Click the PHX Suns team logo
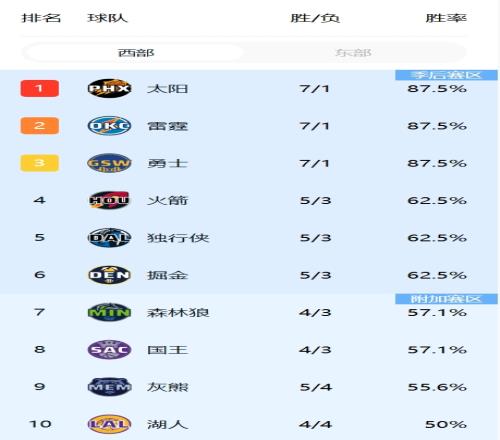Viewport: 500px width, 440px height. 109,88
